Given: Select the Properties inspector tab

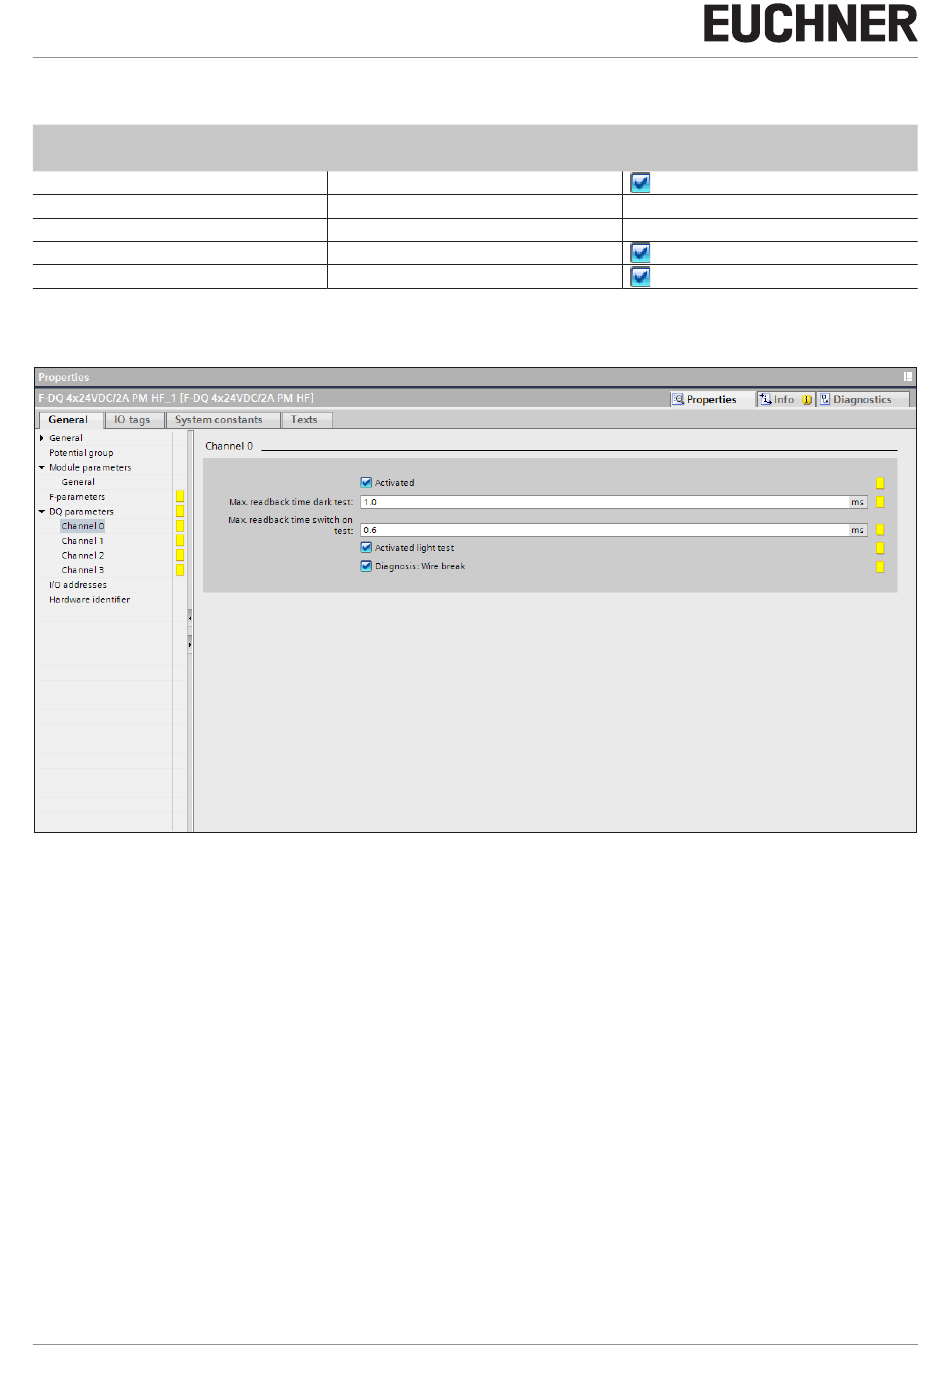Looking at the screenshot, I should click(x=711, y=399).
